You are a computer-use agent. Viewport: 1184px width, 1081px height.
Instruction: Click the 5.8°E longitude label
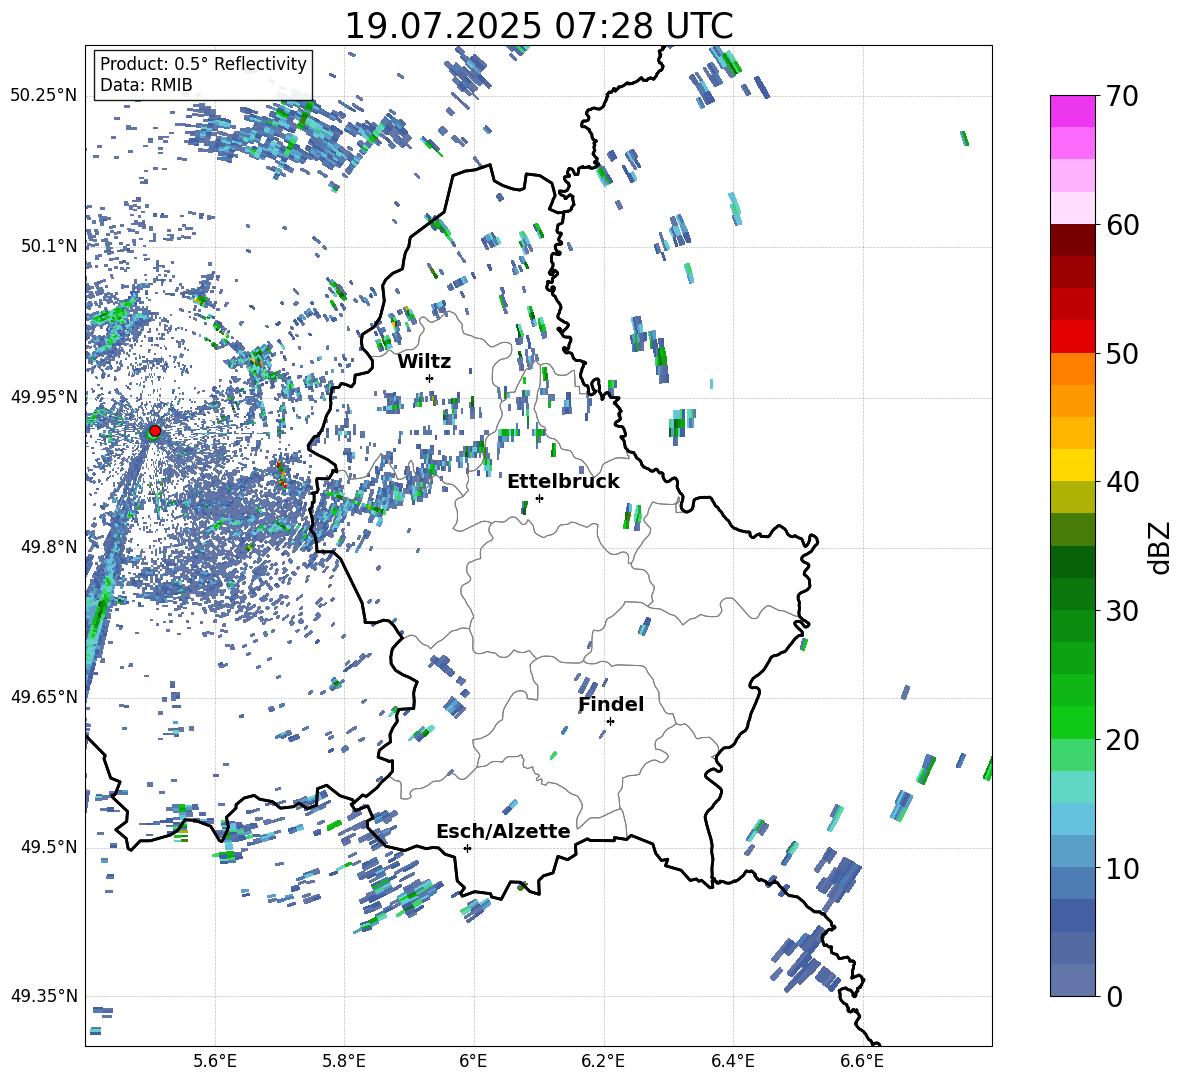pos(344,1061)
